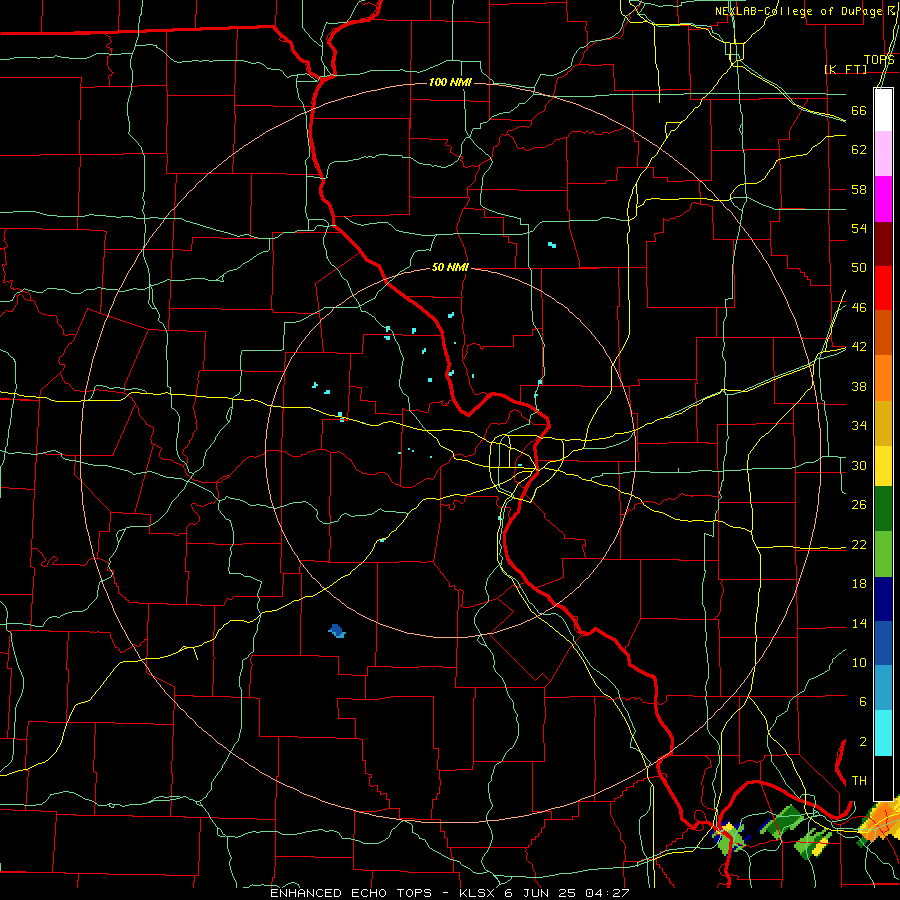Click the 46 legend value label
This screenshot has height=900, width=900.
point(859,308)
